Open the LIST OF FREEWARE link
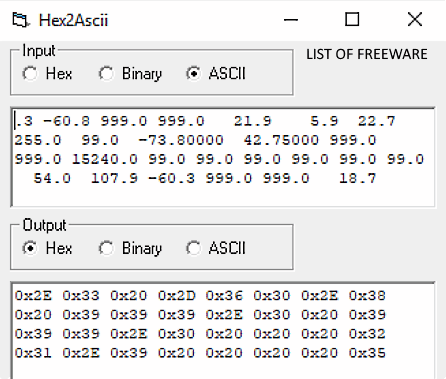The image size is (446, 379). 367,54
